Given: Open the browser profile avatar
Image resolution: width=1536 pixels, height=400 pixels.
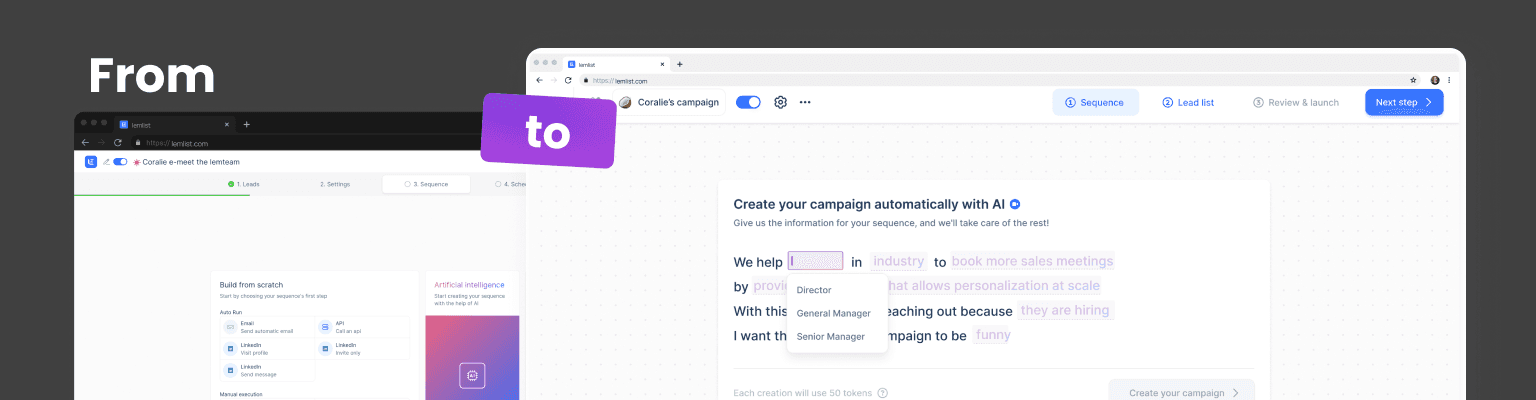Looking at the screenshot, I should coord(1435,80).
